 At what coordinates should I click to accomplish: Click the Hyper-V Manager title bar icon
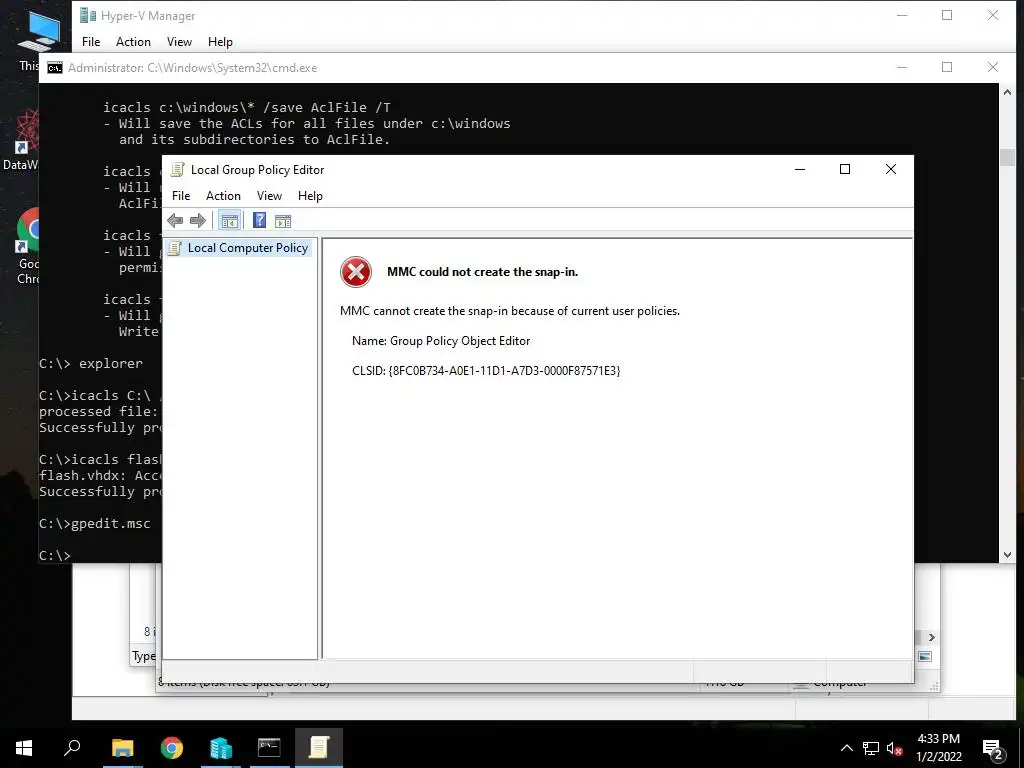coord(88,16)
